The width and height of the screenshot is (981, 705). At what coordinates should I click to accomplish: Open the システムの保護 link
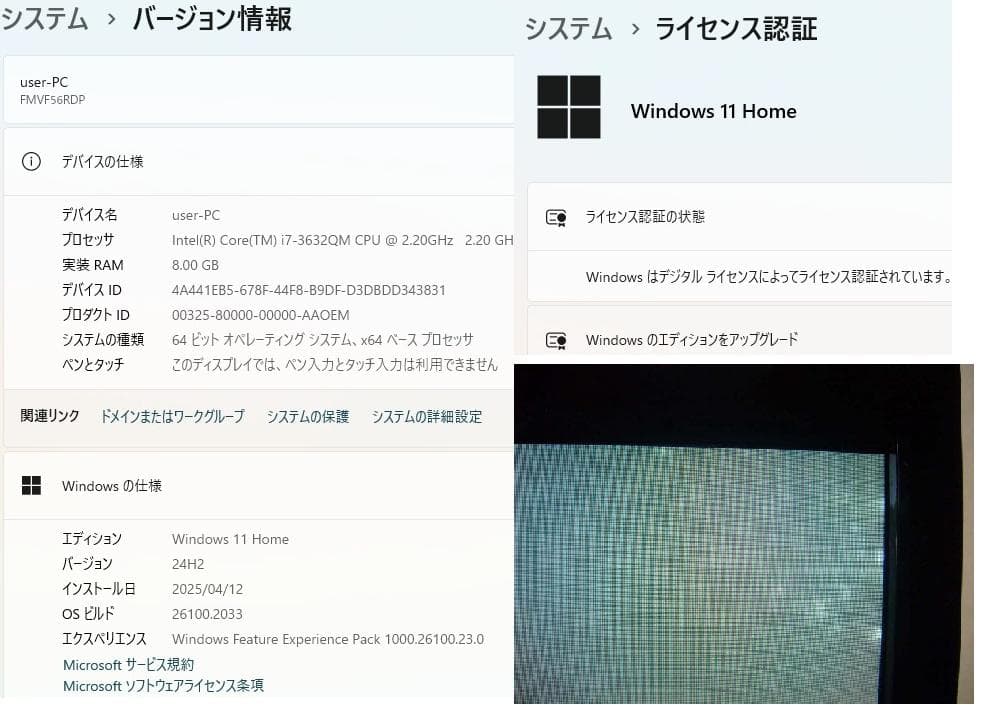(308, 416)
